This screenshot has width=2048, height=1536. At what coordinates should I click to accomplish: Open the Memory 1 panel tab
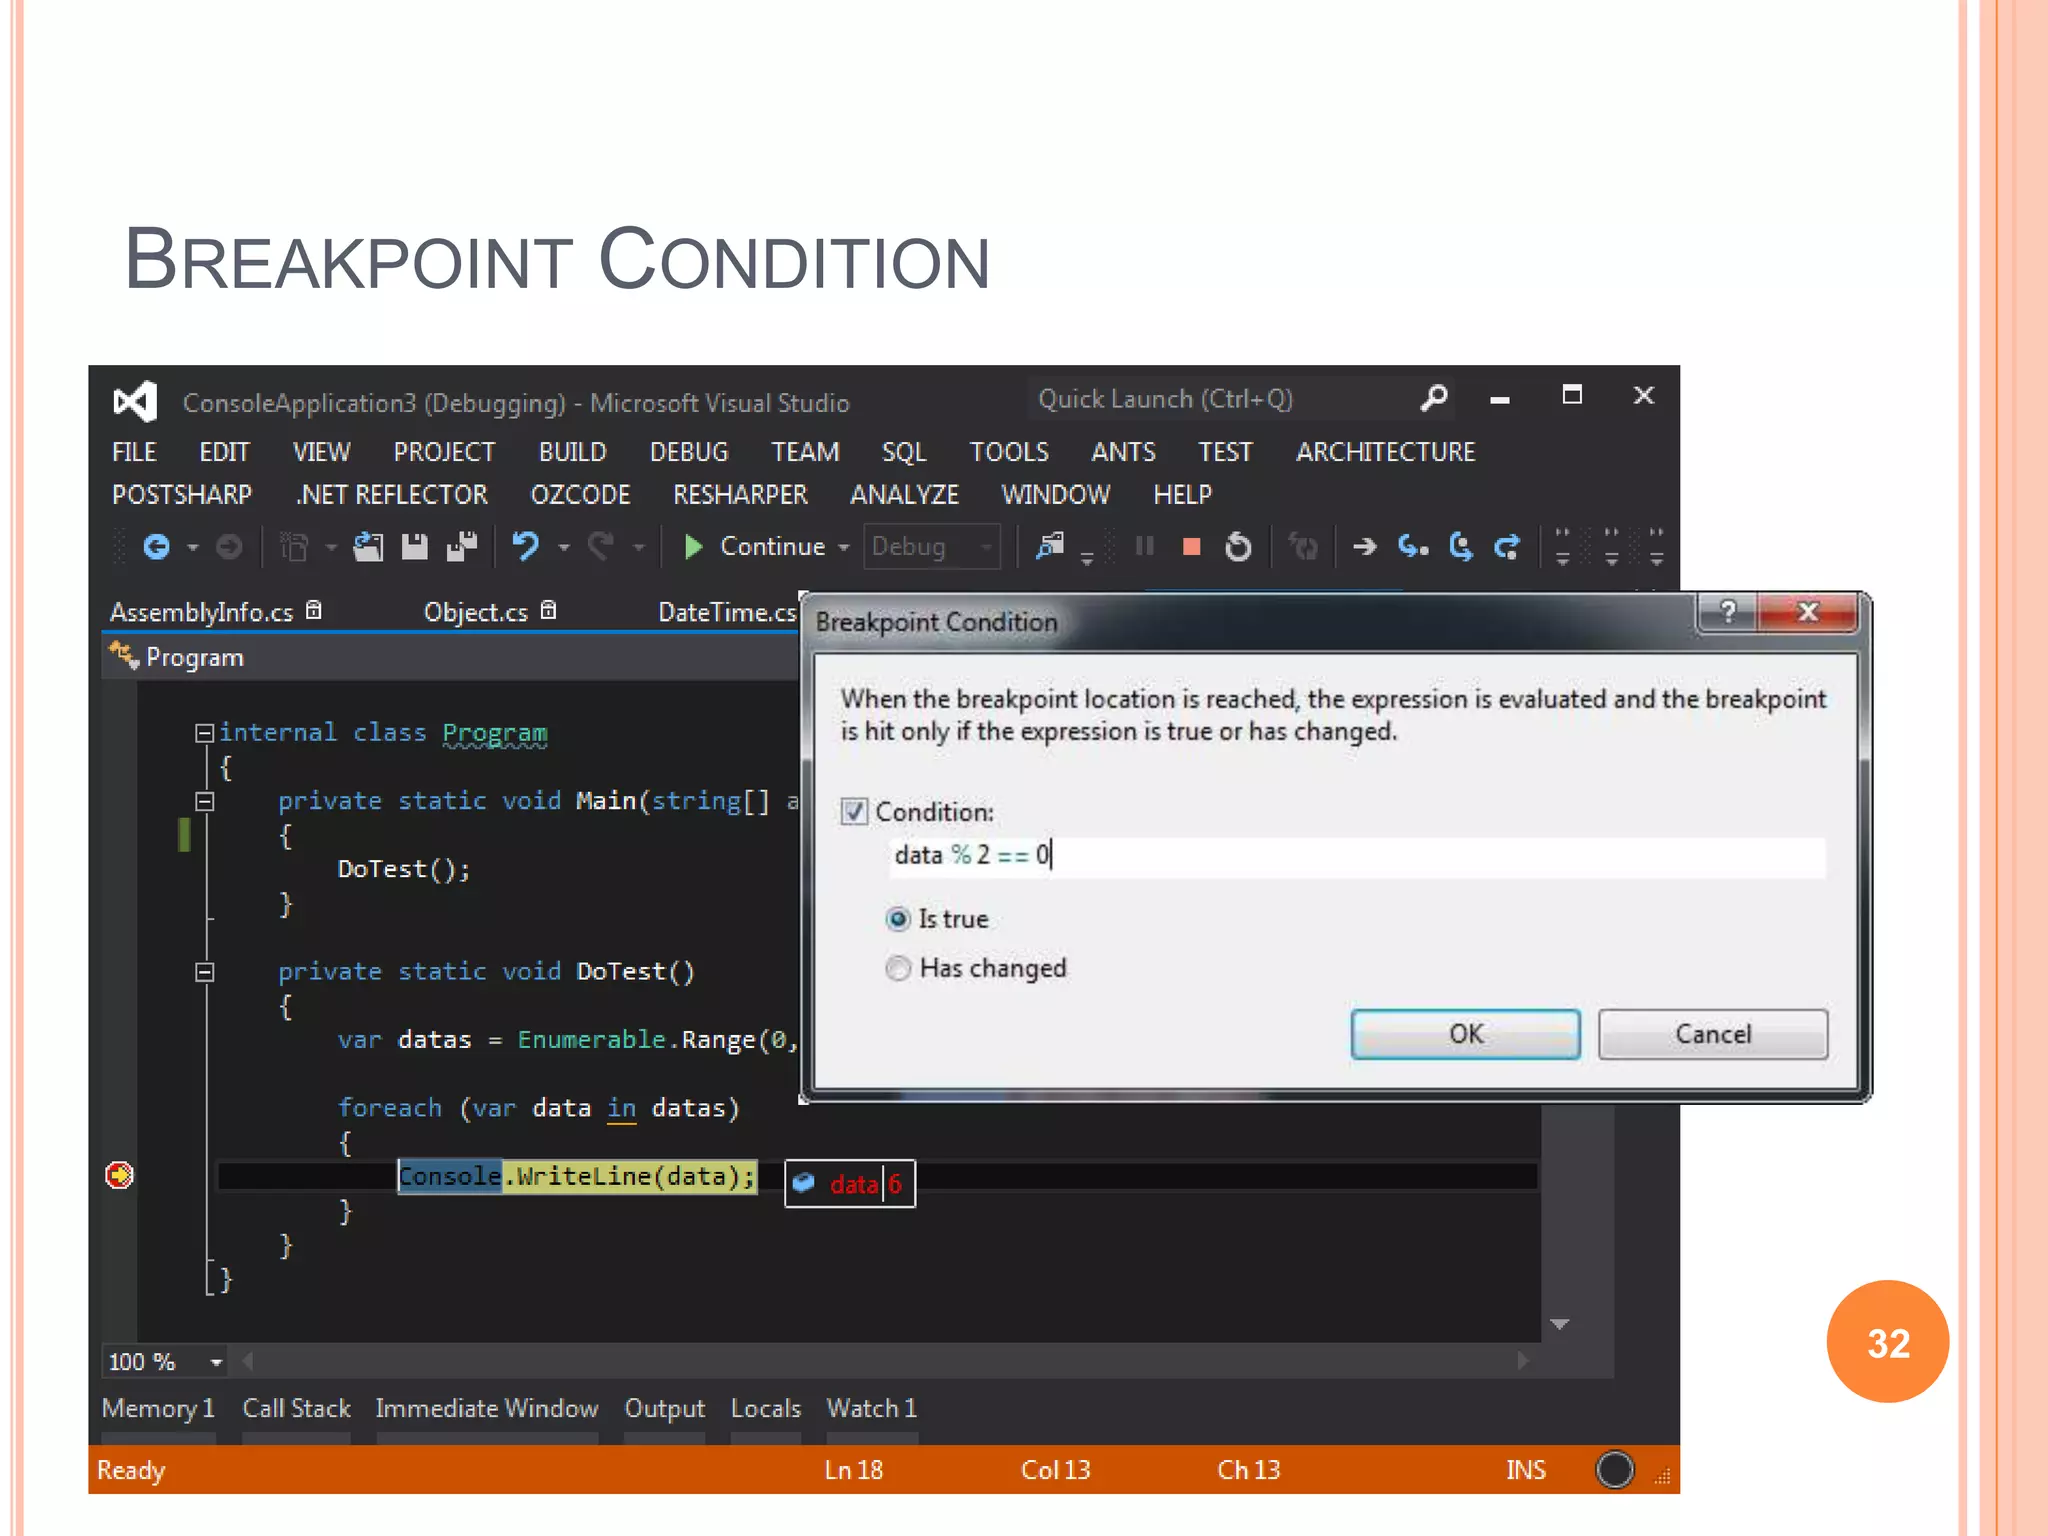pyautogui.click(x=158, y=1408)
